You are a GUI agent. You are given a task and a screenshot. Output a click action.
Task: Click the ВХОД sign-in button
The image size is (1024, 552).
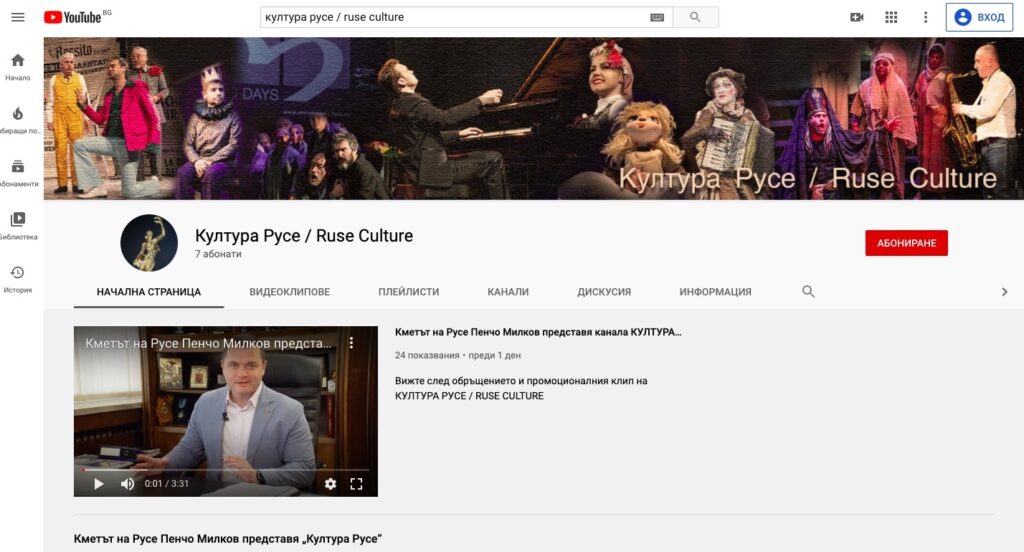(979, 17)
